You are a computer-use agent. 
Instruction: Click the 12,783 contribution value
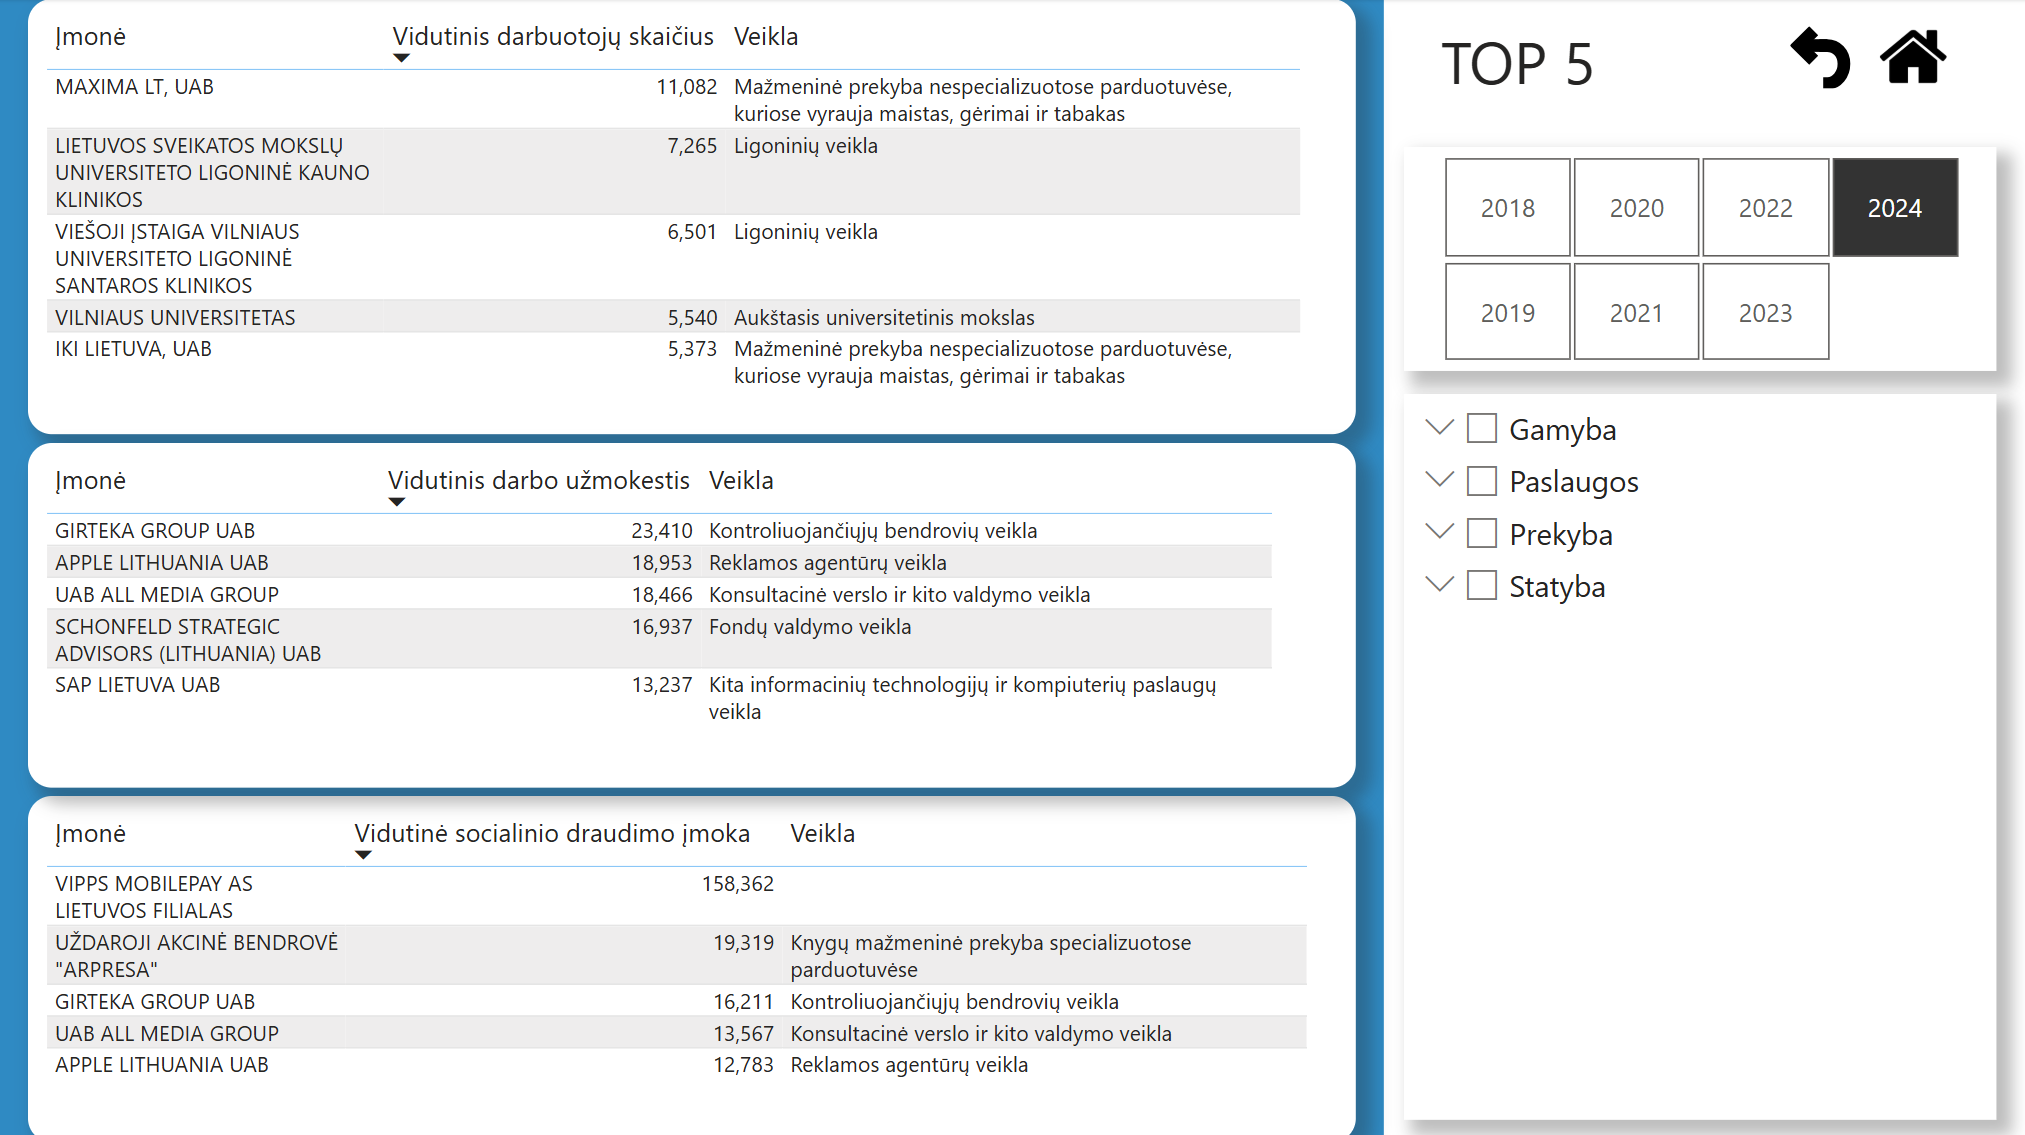click(x=743, y=1065)
